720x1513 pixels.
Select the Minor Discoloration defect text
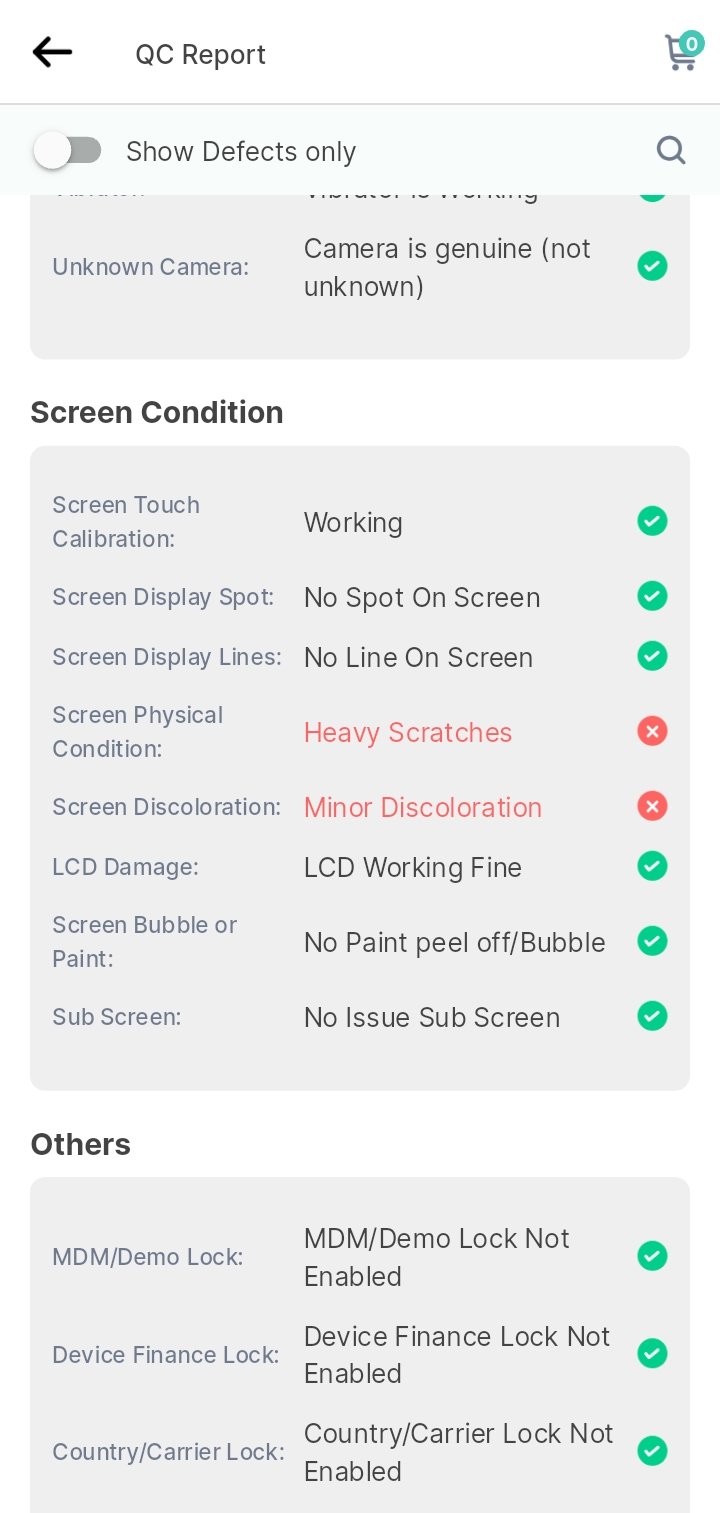423,807
